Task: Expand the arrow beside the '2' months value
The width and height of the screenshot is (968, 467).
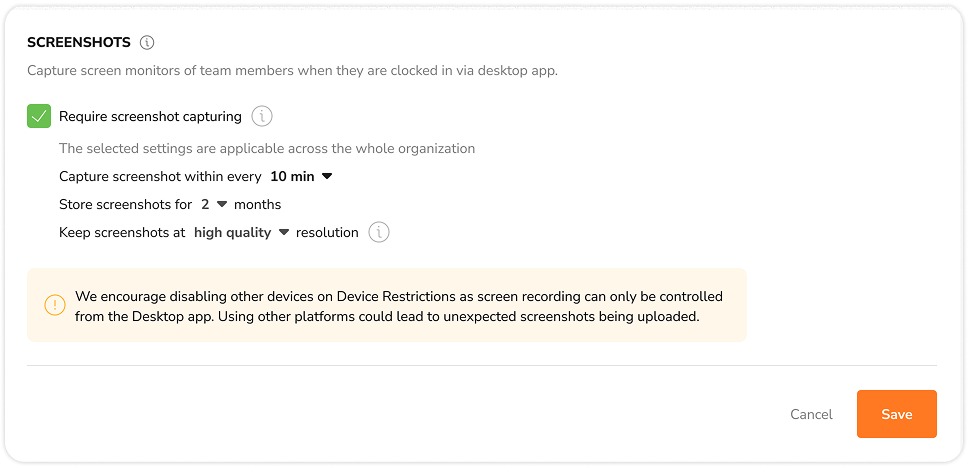Action: point(222,204)
